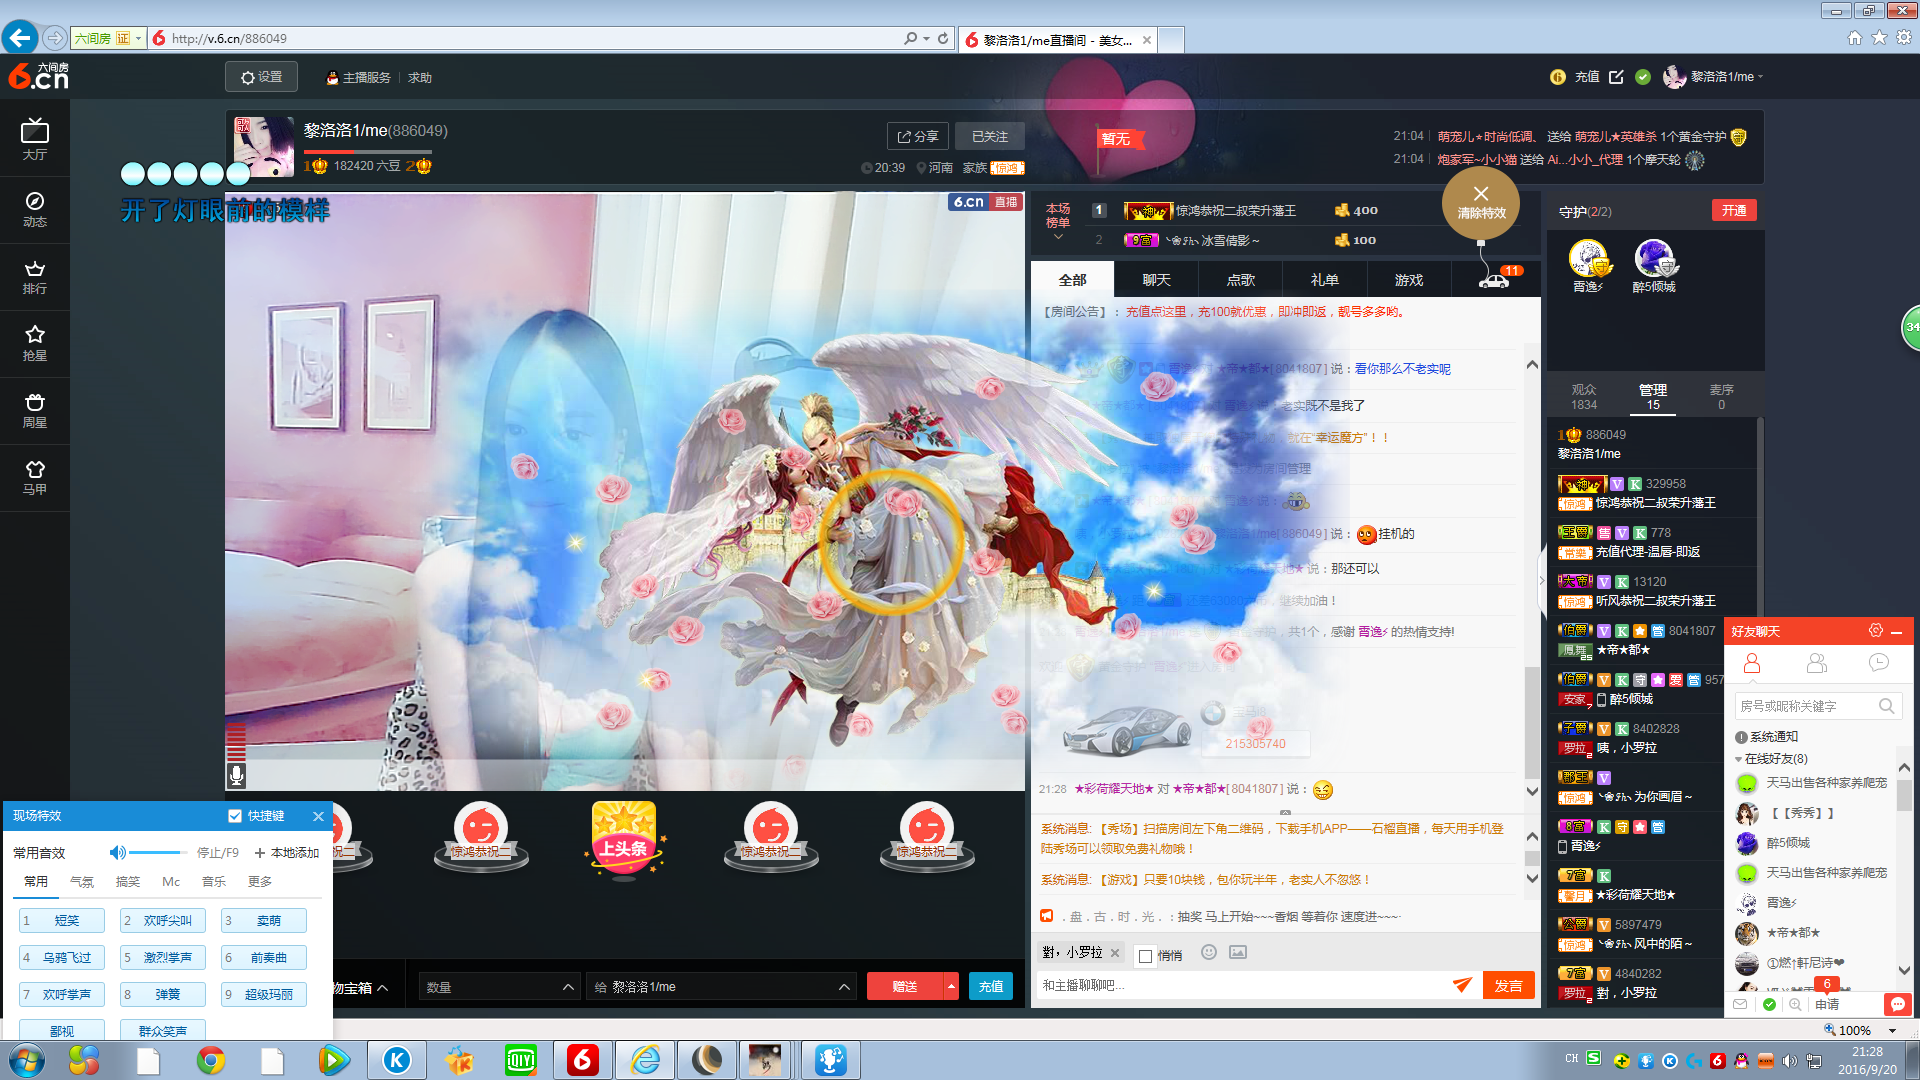
Task: Open the iQIYI icon in the taskbar
Action: click(521, 1060)
